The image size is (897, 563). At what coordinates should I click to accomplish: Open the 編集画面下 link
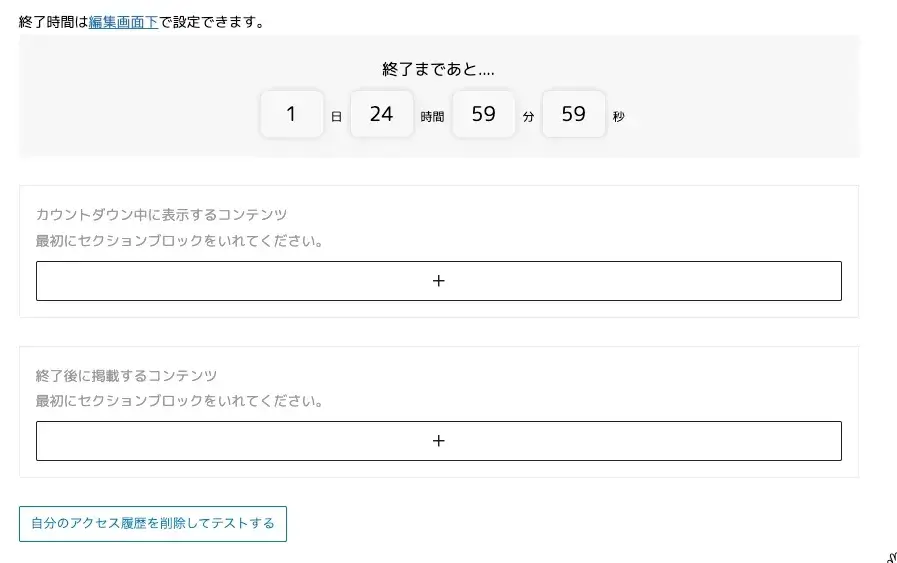123,22
